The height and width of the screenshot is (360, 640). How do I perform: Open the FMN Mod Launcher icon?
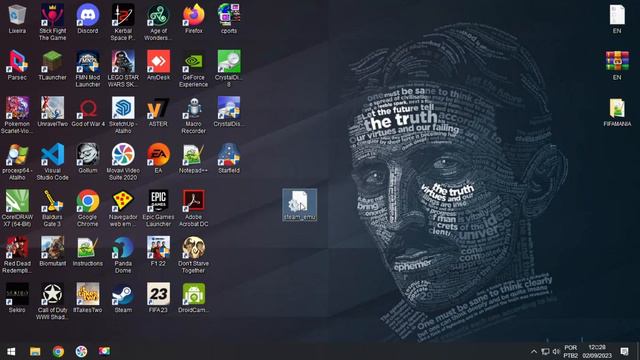pyautogui.click(x=88, y=69)
